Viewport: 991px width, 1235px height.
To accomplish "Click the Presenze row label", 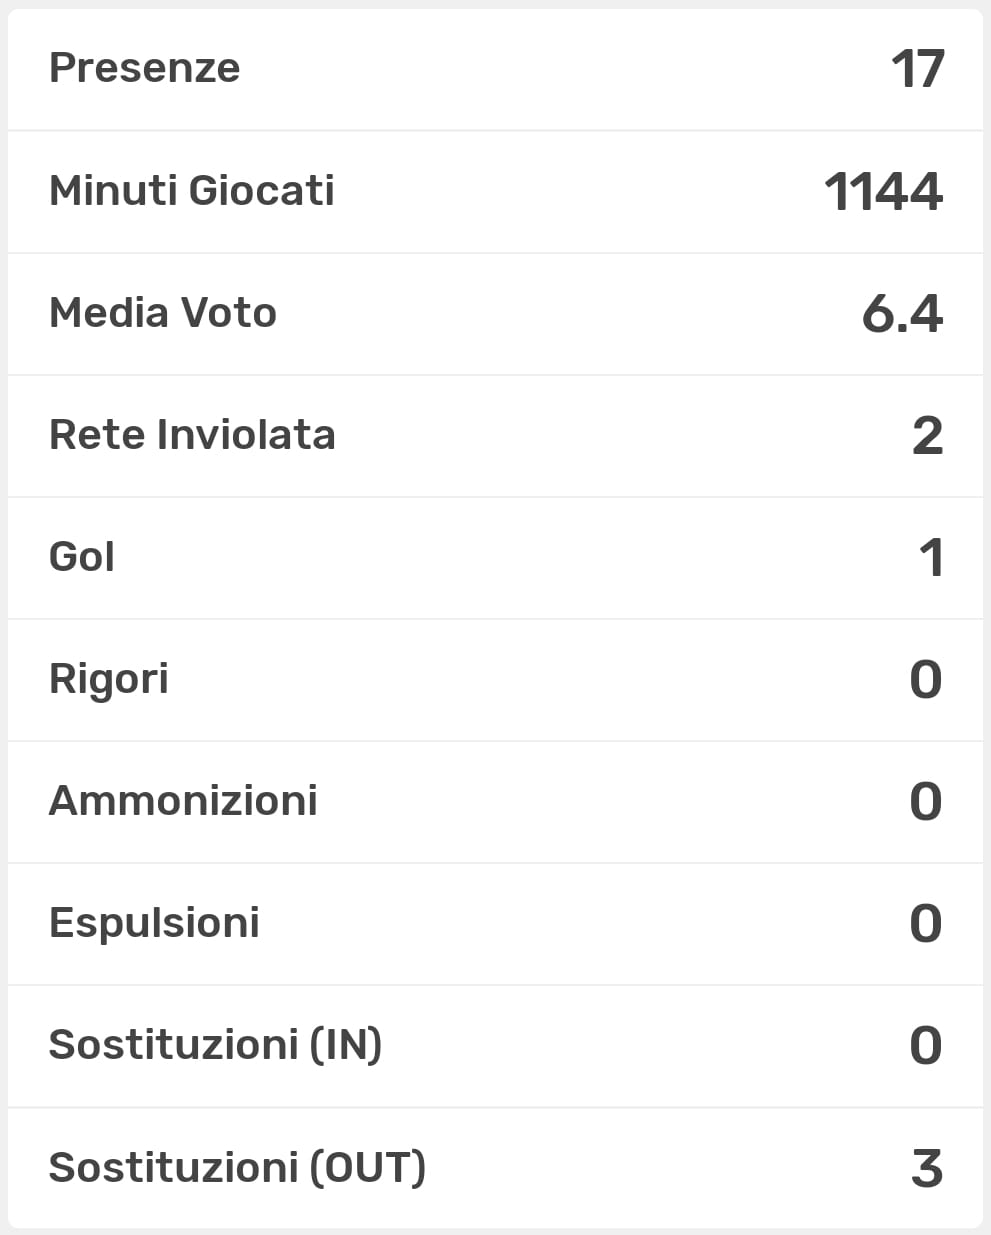I will [x=144, y=68].
